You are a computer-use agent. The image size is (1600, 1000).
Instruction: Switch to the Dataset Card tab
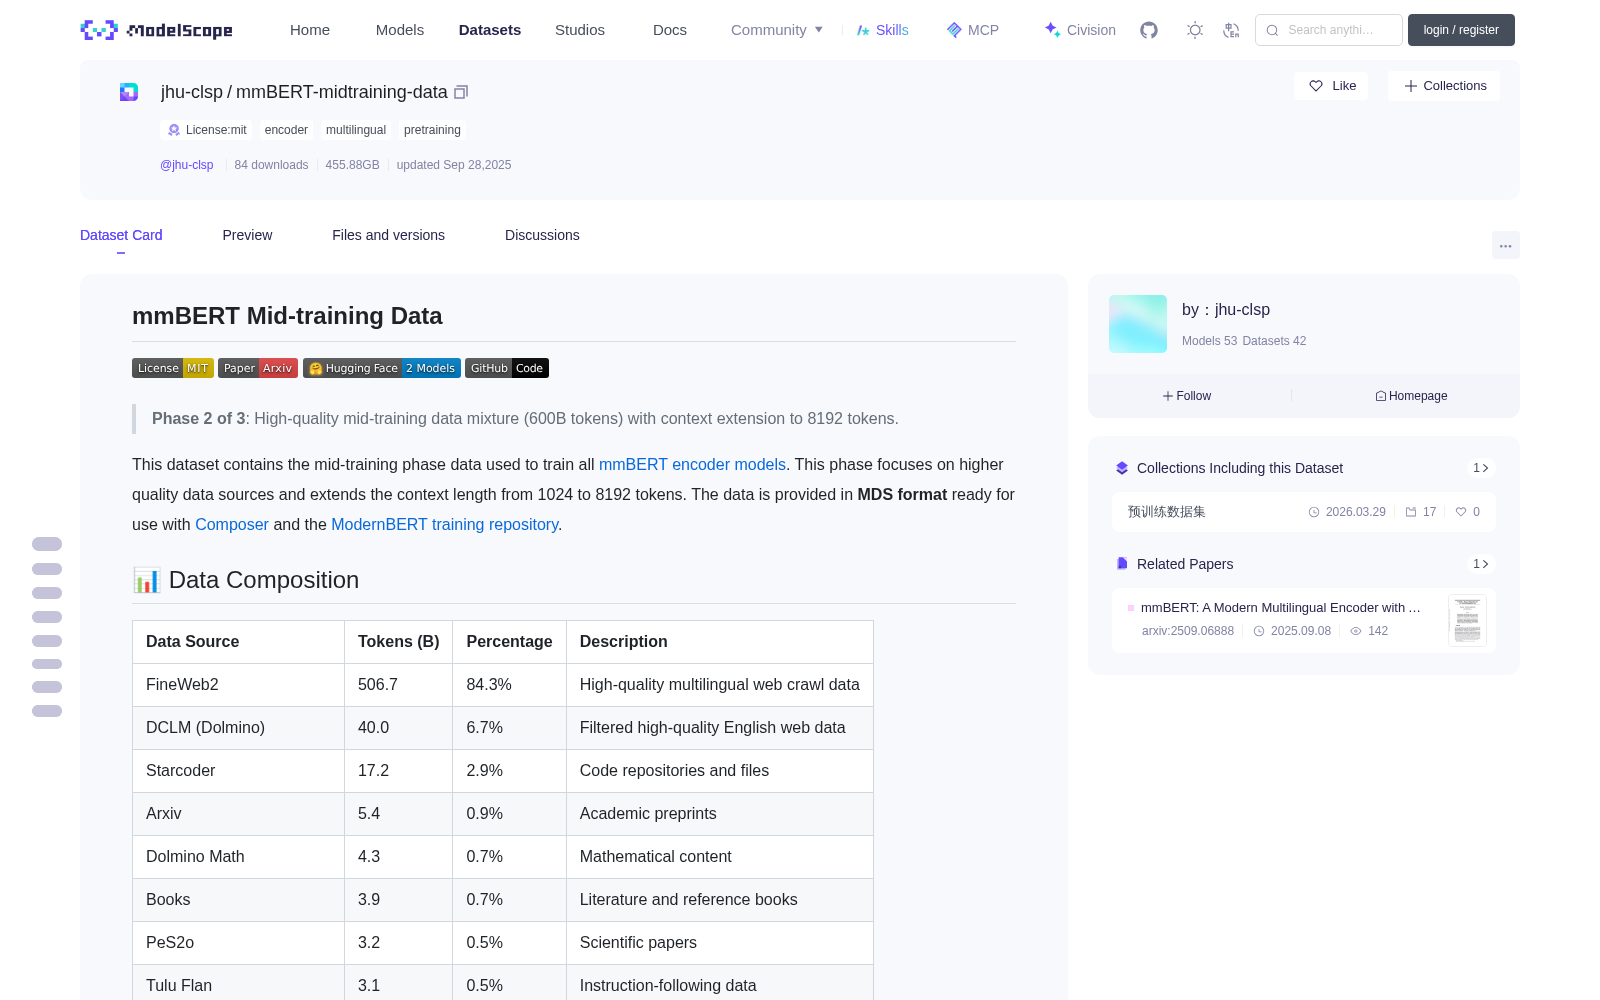click(121, 235)
